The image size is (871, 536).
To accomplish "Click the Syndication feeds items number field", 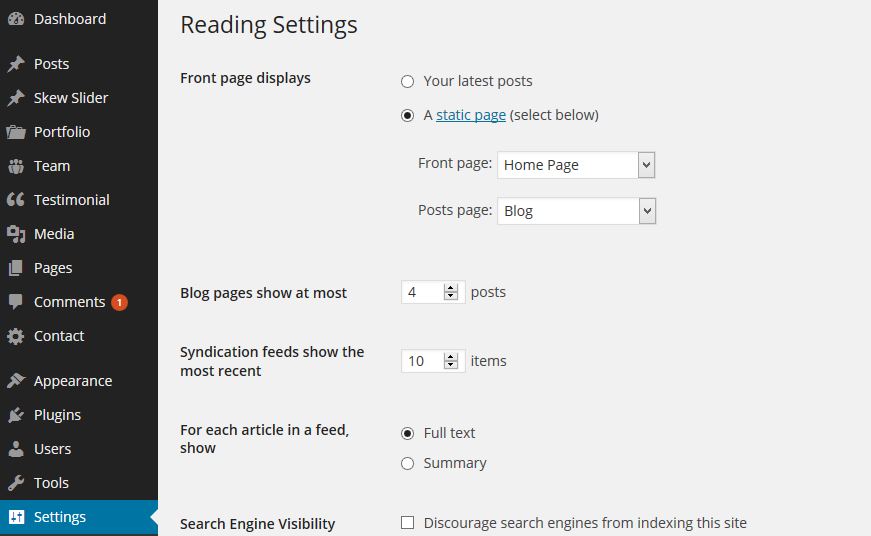I will click(422, 361).
